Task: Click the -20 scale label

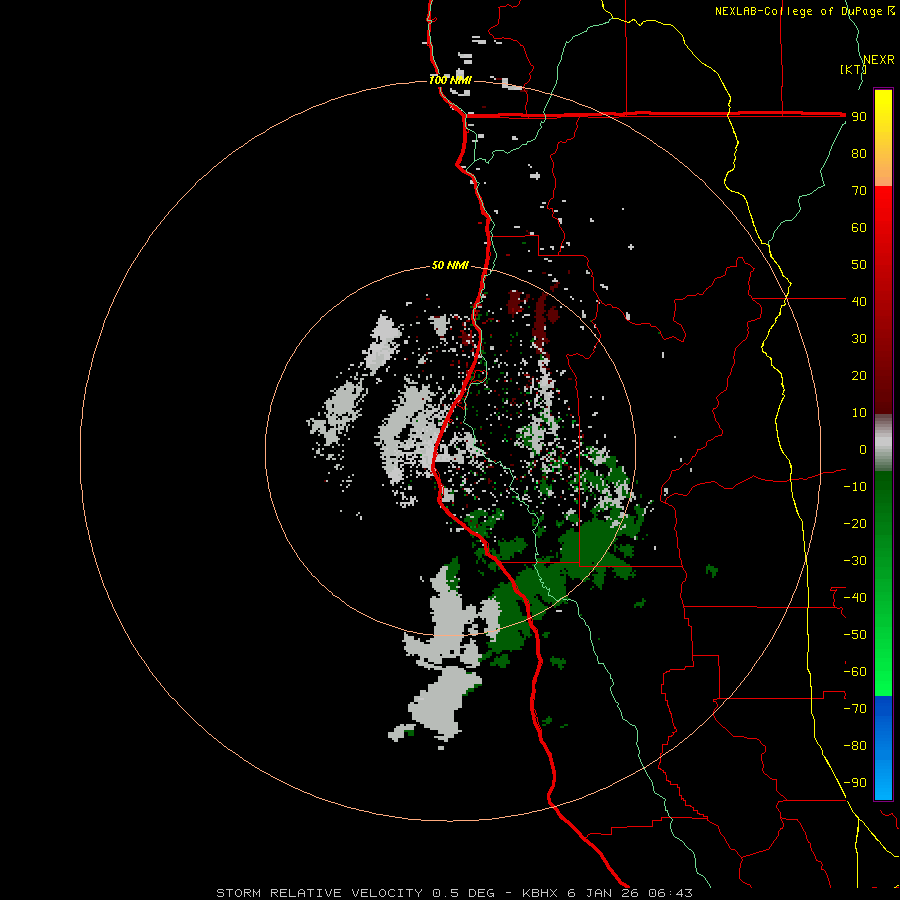Action: pyautogui.click(x=855, y=523)
